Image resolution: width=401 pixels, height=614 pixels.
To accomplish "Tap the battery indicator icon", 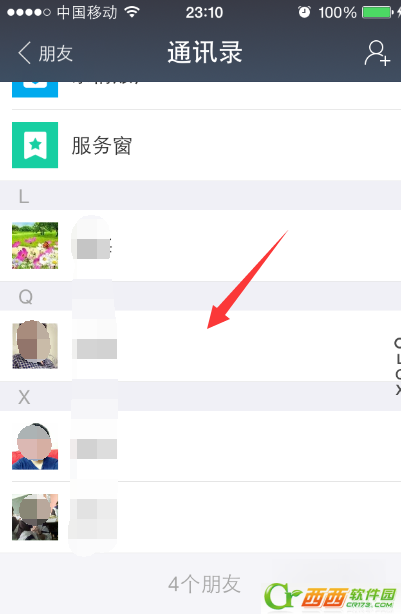I will [378, 13].
